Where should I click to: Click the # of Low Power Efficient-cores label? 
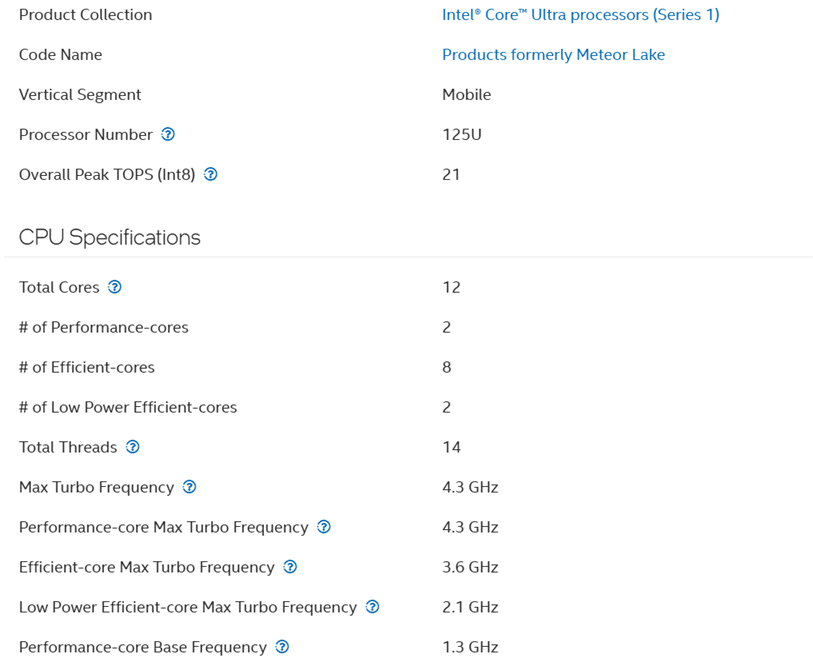point(128,407)
